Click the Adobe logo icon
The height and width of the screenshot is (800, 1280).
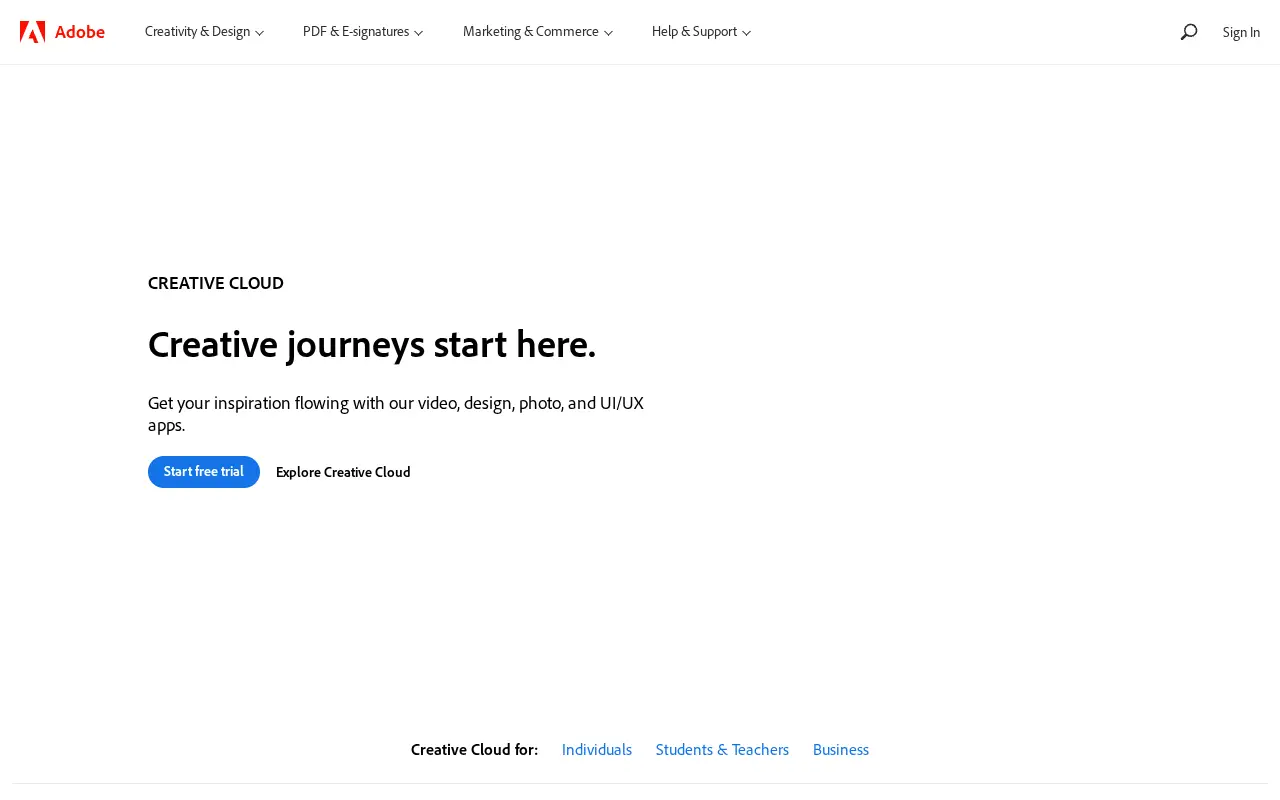pos(32,32)
